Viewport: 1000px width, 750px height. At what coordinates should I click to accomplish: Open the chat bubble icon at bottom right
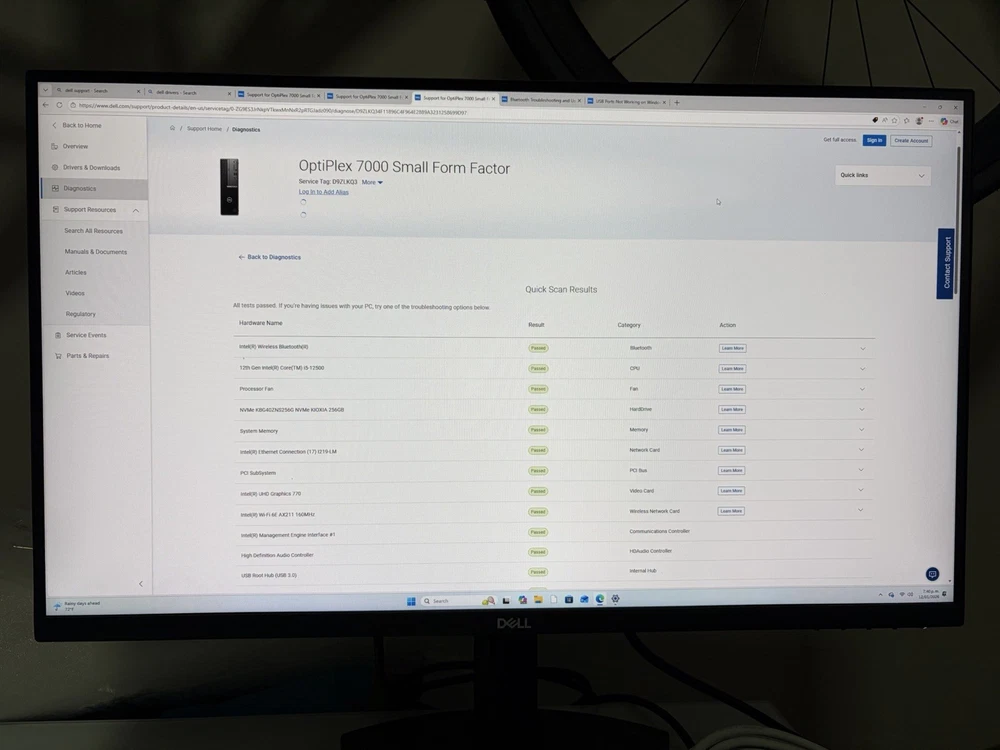tap(932, 574)
